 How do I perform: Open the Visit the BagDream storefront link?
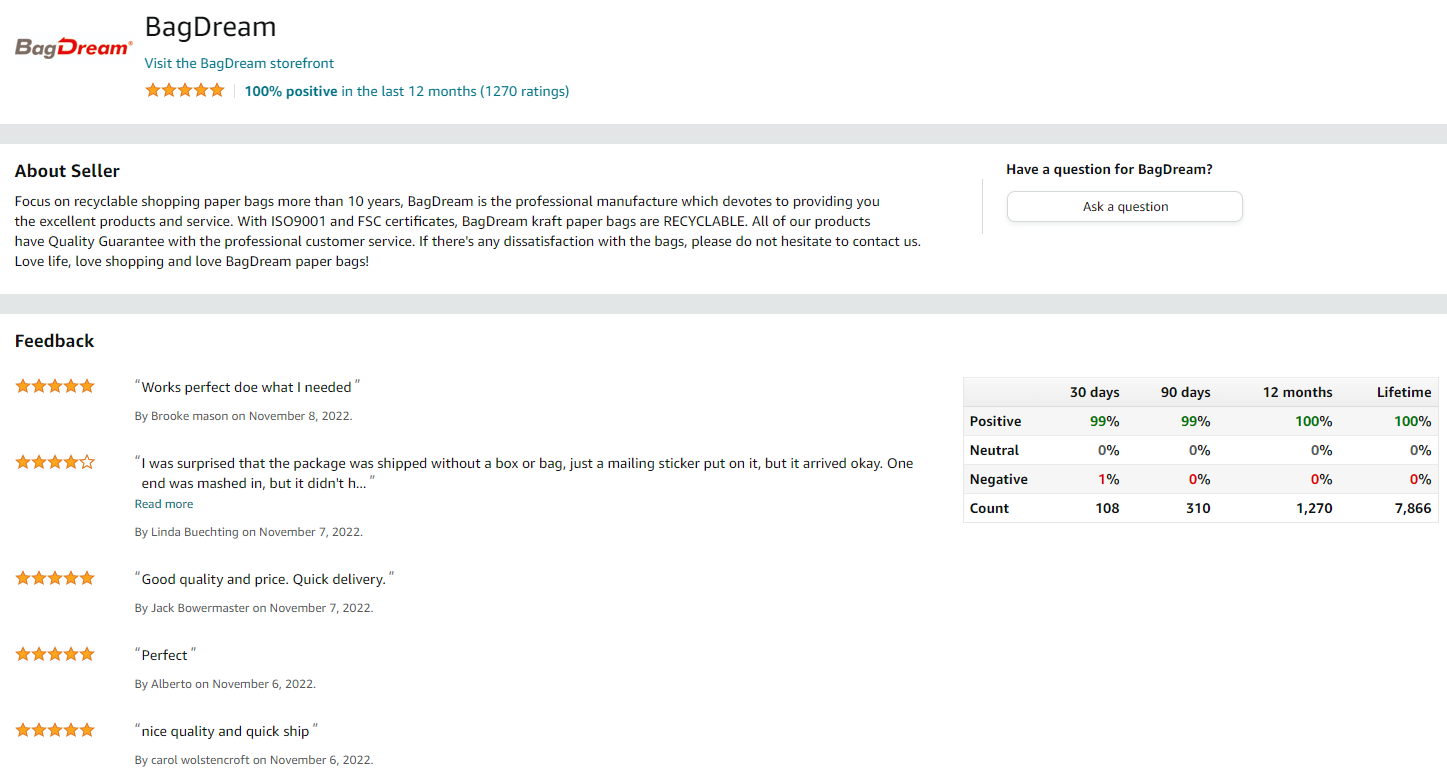click(x=239, y=63)
